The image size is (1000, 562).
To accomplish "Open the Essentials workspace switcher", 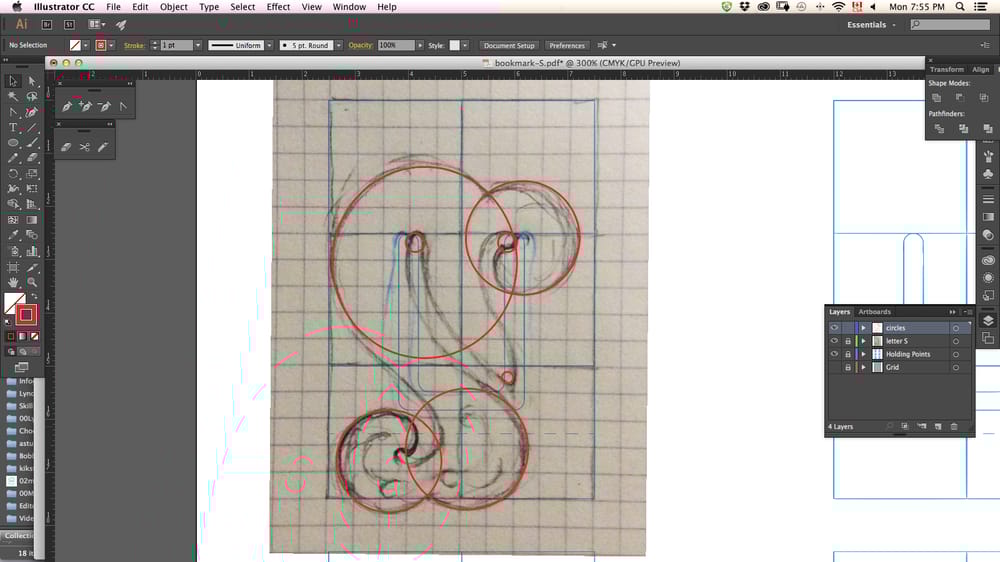I will click(871, 25).
